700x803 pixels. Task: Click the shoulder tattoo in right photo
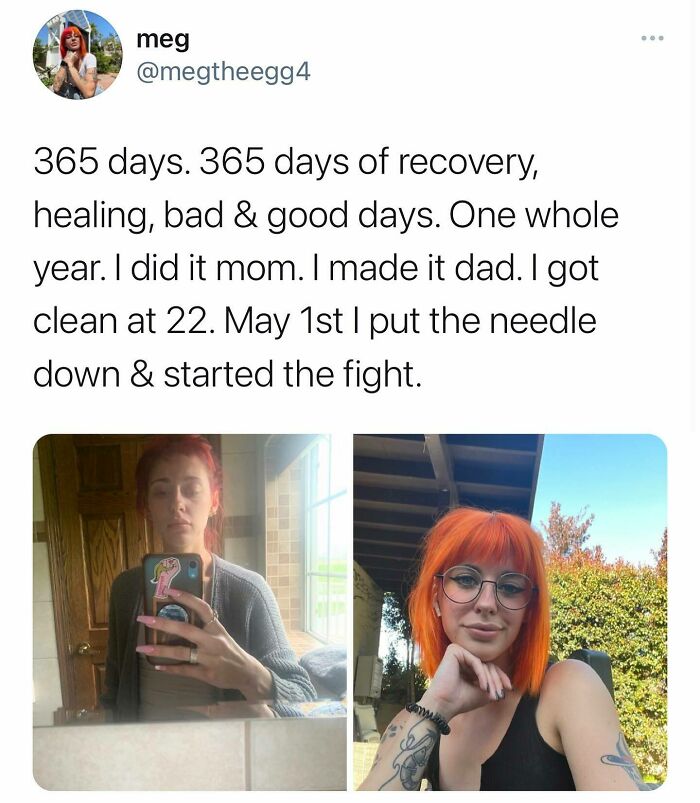click(622, 758)
